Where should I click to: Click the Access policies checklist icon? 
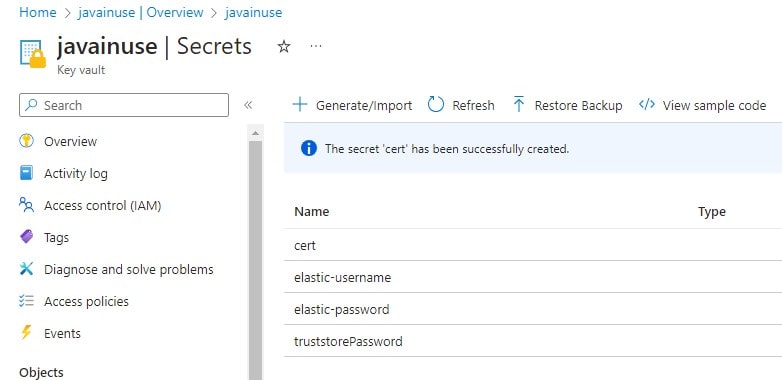(x=26, y=301)
